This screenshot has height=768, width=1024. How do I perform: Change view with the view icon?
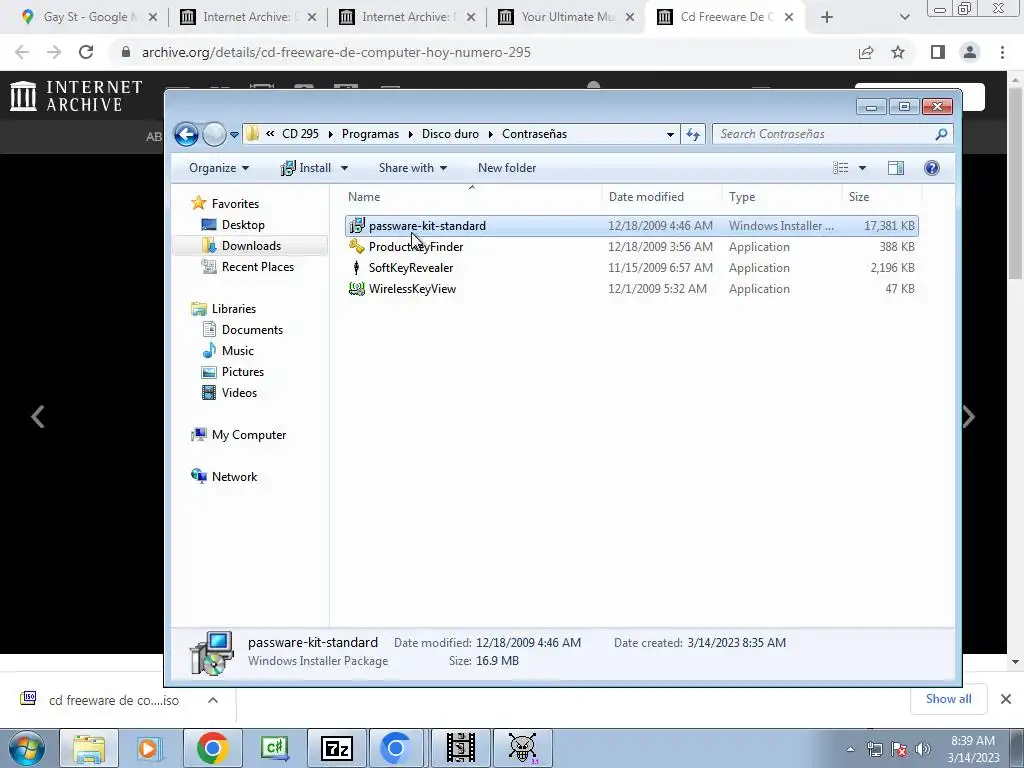coord(840,168)
